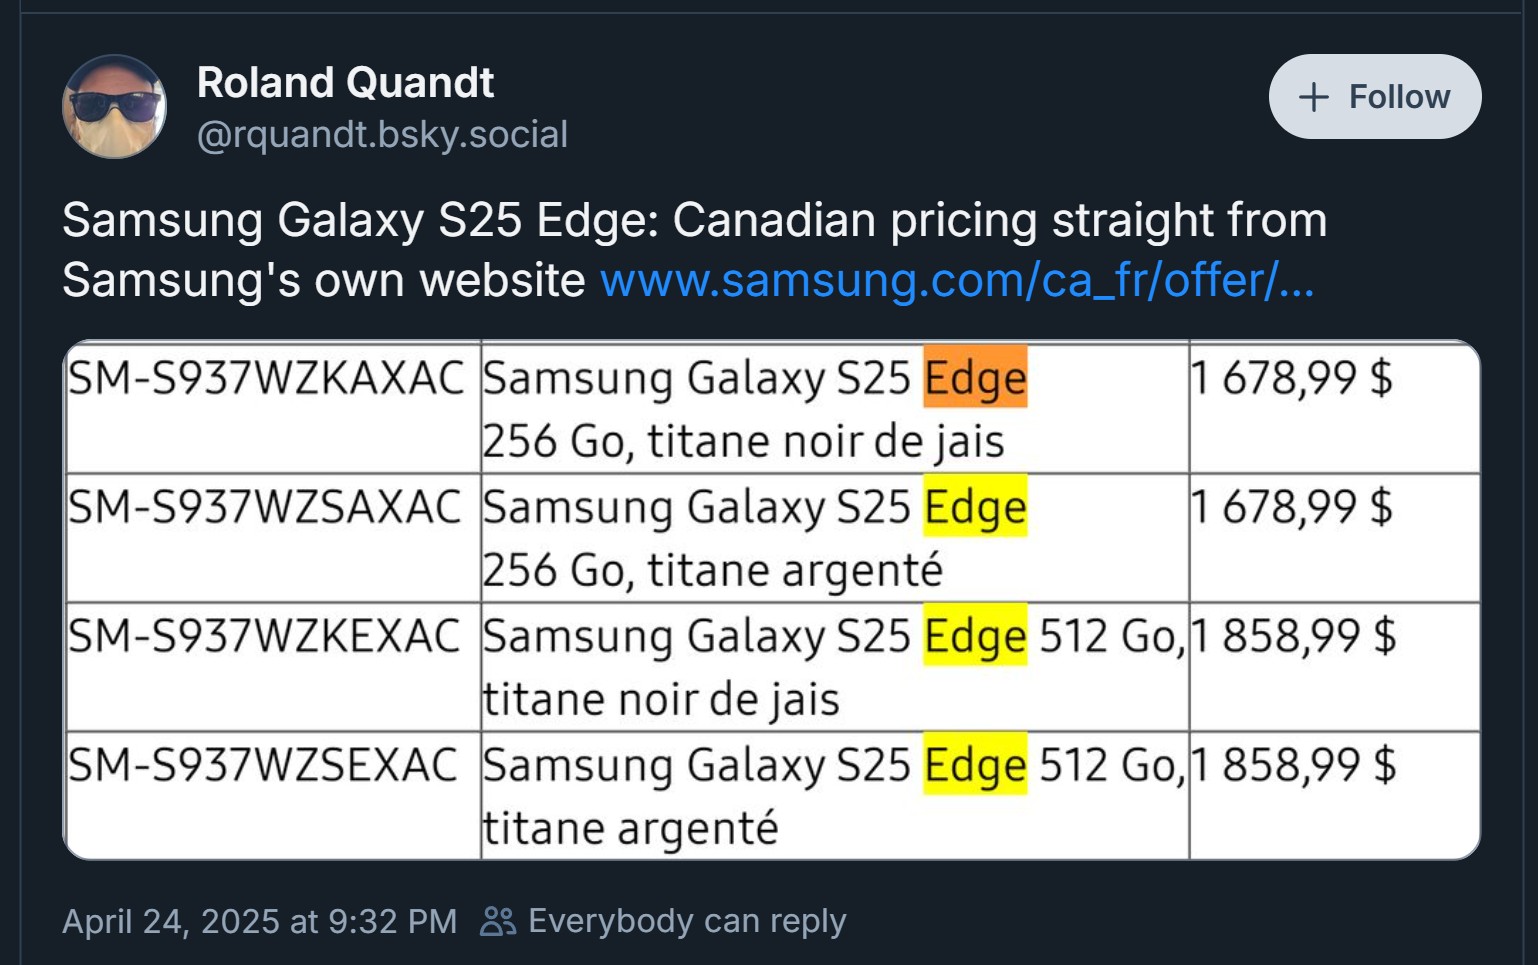
Task: Click the SM-S937WZKEXAC model code
Action: click(x=264, y=636)
